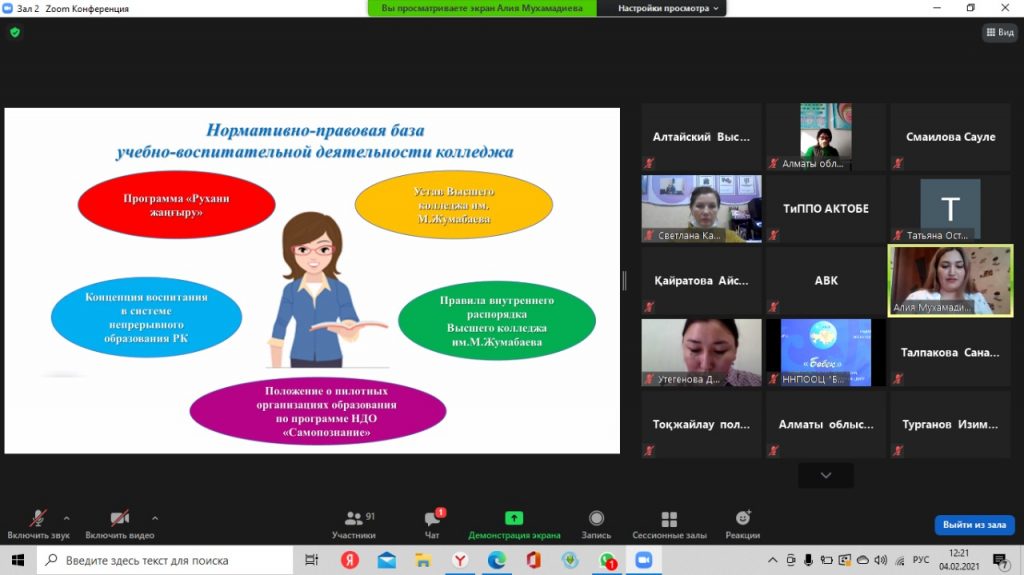Click the green encryption shield icon
The height and width of the screenshot is (575, 1024).
pyautogui.click(x=15, y=32)
